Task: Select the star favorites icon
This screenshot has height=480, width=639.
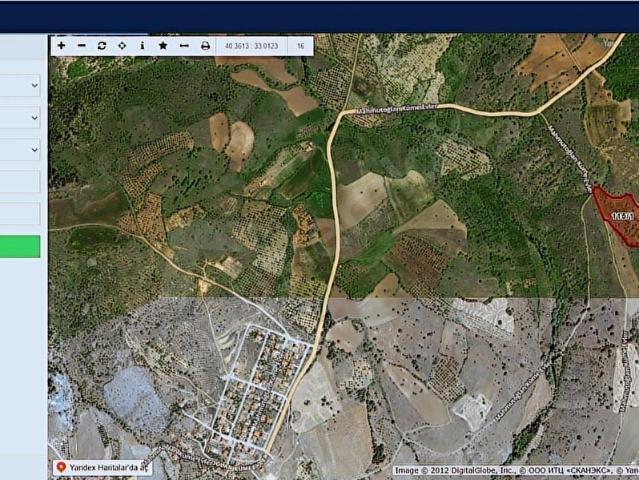Action: (x=163, y=46)
